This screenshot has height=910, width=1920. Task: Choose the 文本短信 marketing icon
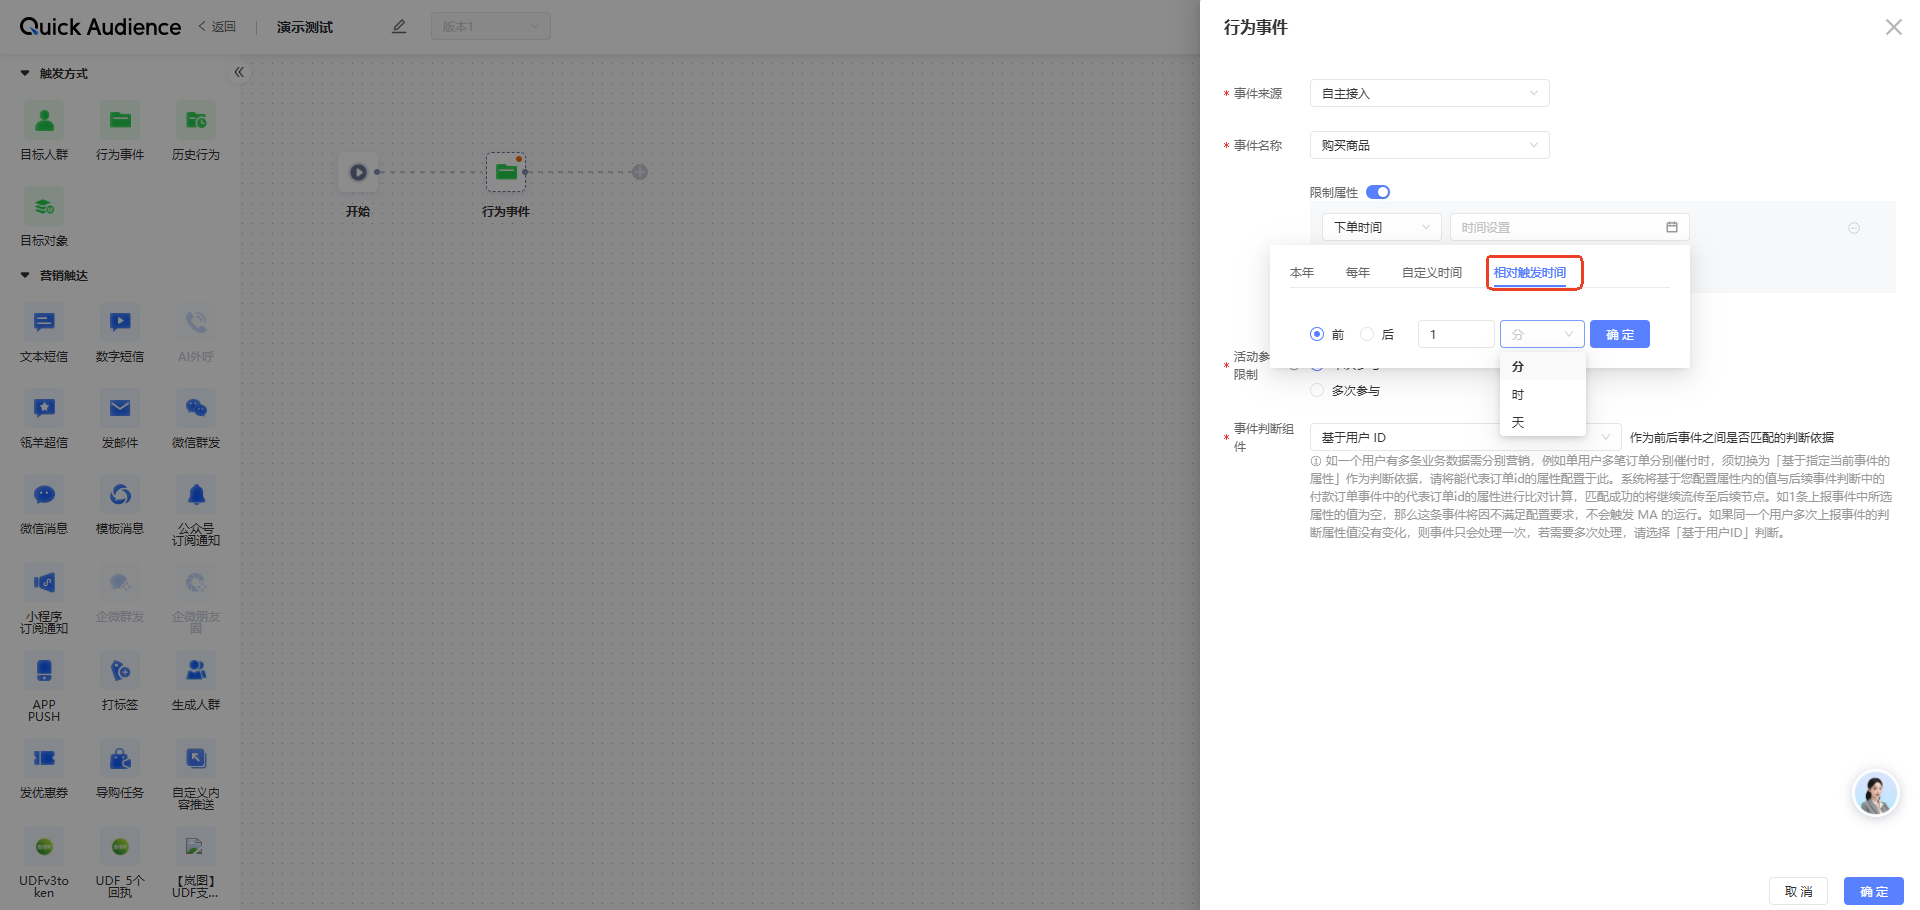[44, 322]
